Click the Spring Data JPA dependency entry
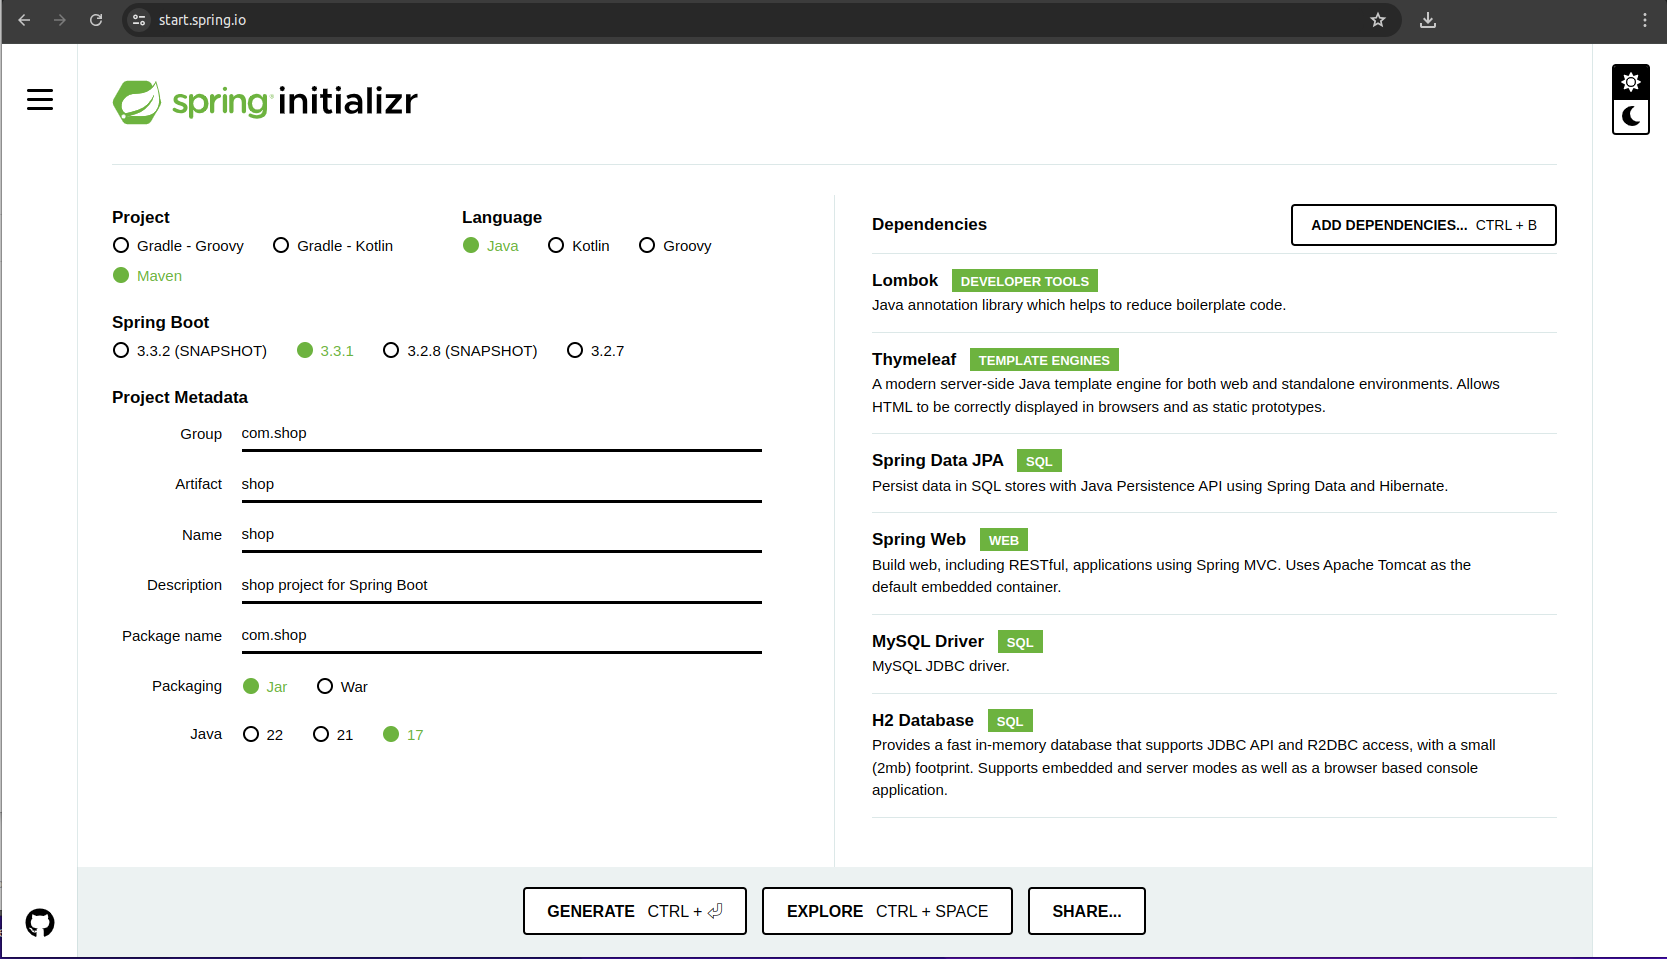Viewport: 1667px width, 959px height. pyautogui.click(x=1214, y=473)
